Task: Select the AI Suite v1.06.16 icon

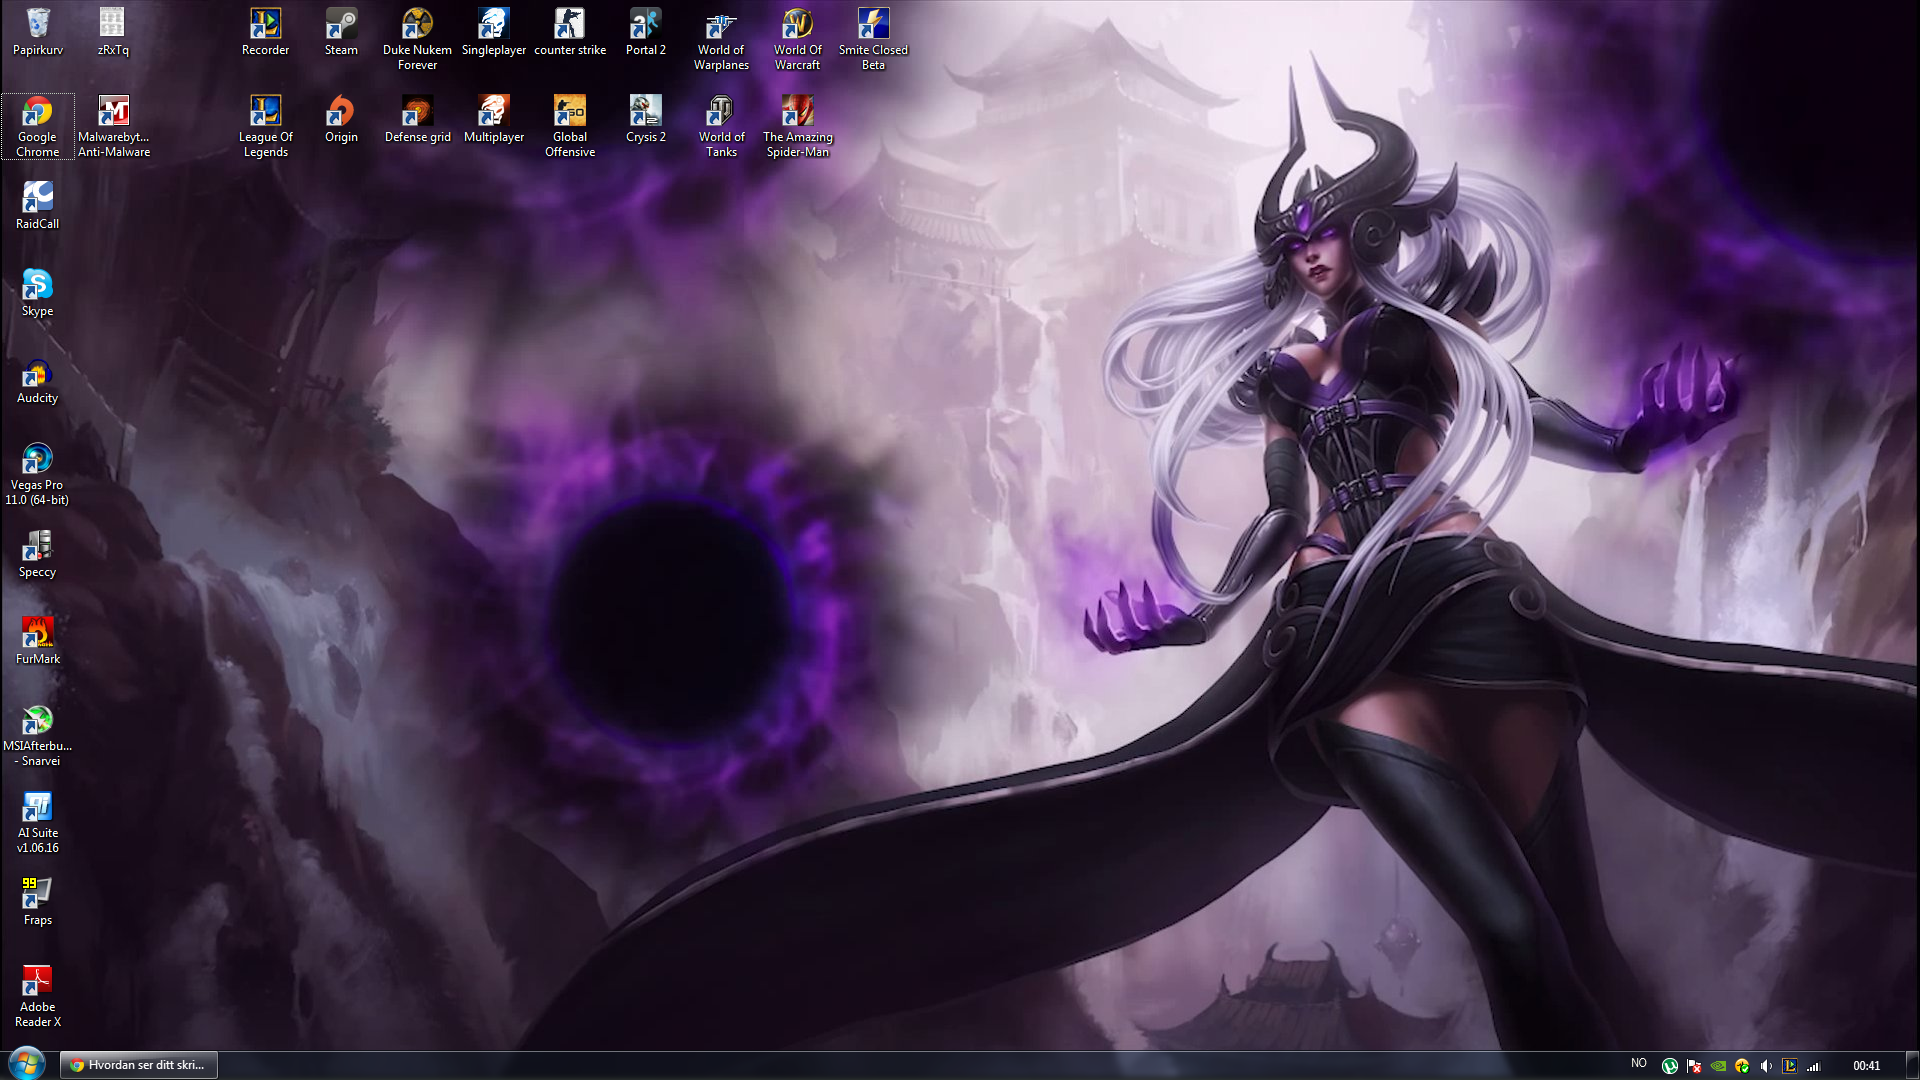Action: coord(38,822)
